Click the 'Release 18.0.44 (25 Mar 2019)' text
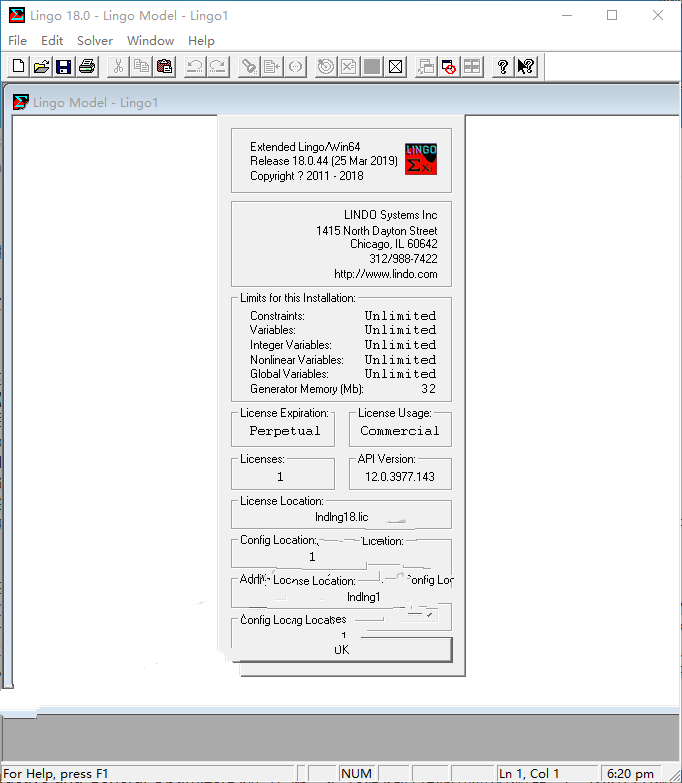This screenshot has height=783, width=682. (324, 161)
